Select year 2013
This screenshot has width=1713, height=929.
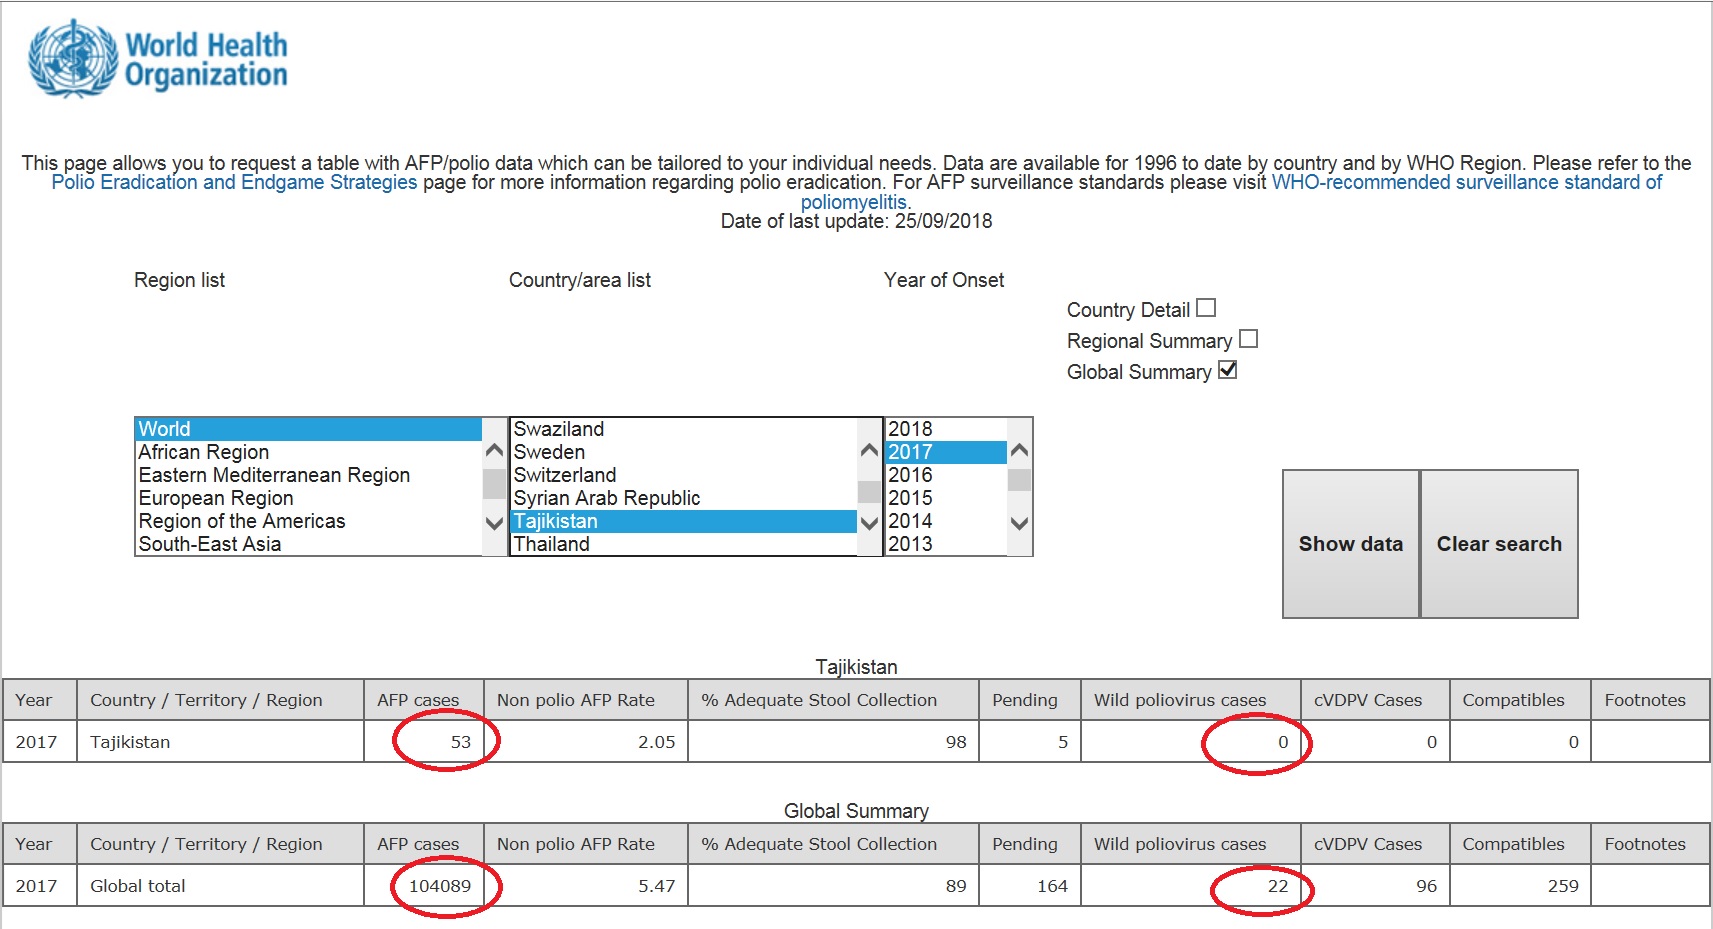(946, 544)
